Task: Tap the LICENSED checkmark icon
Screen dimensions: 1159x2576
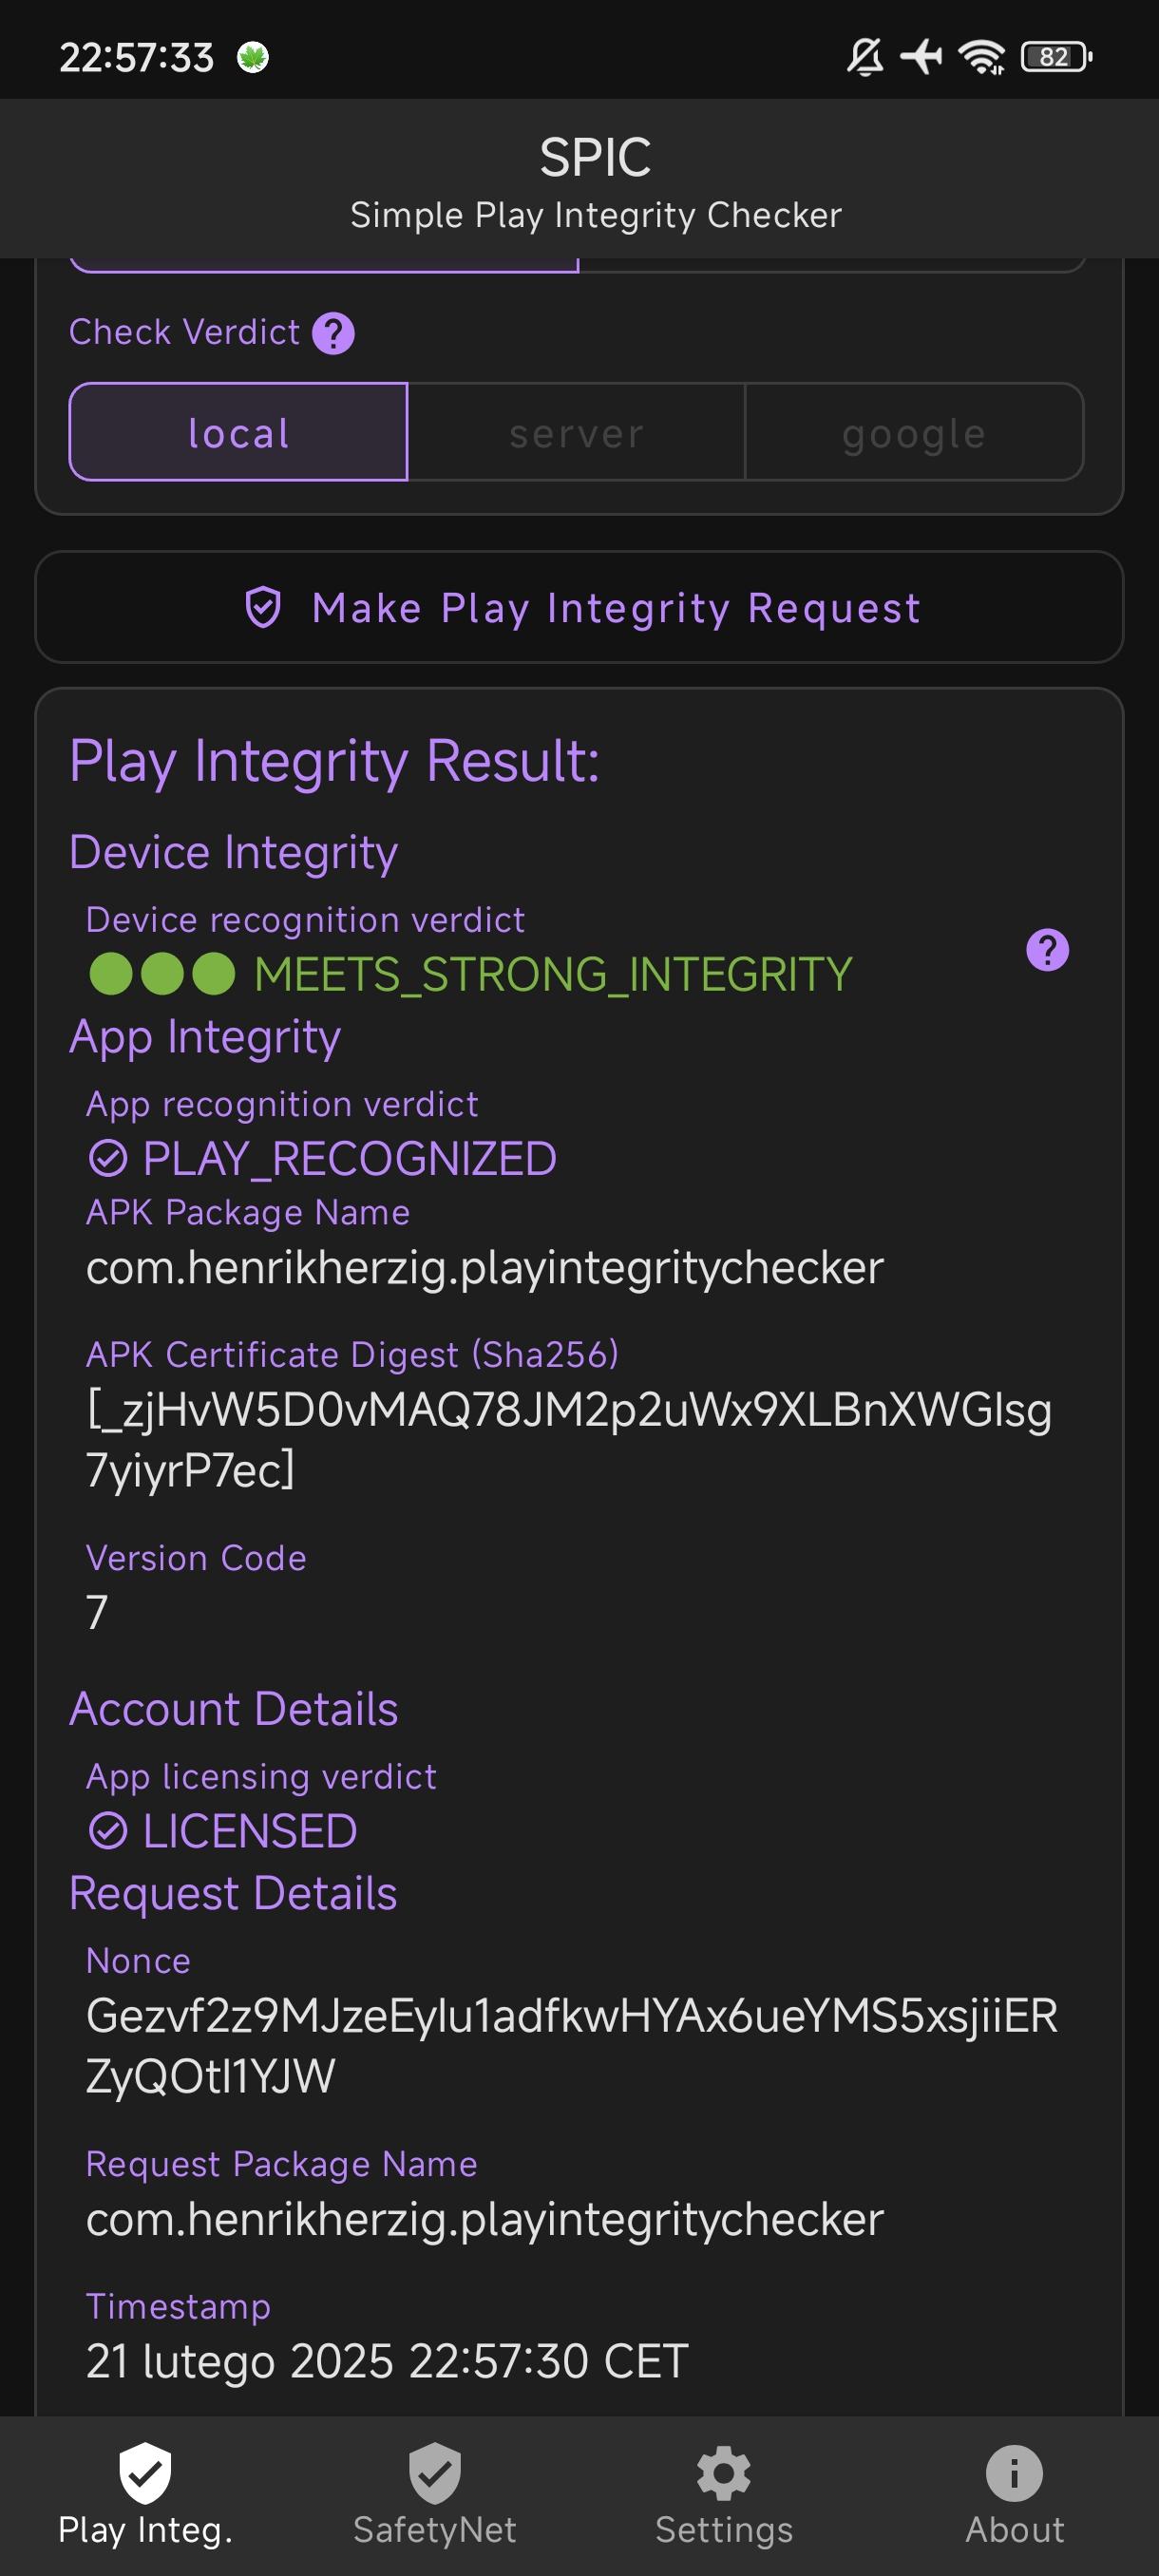Action: 108,1832
